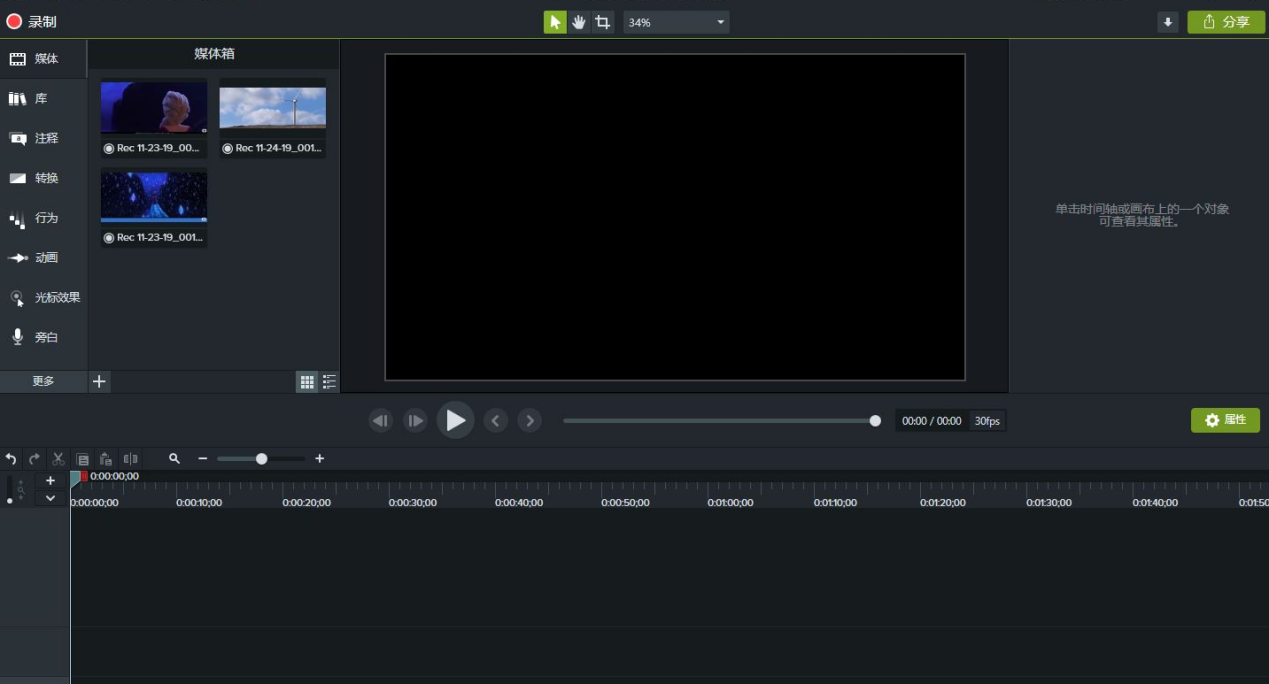The image size is (1269, 684).
Task: Click the 分享 share button
Action: [1225, 22]
